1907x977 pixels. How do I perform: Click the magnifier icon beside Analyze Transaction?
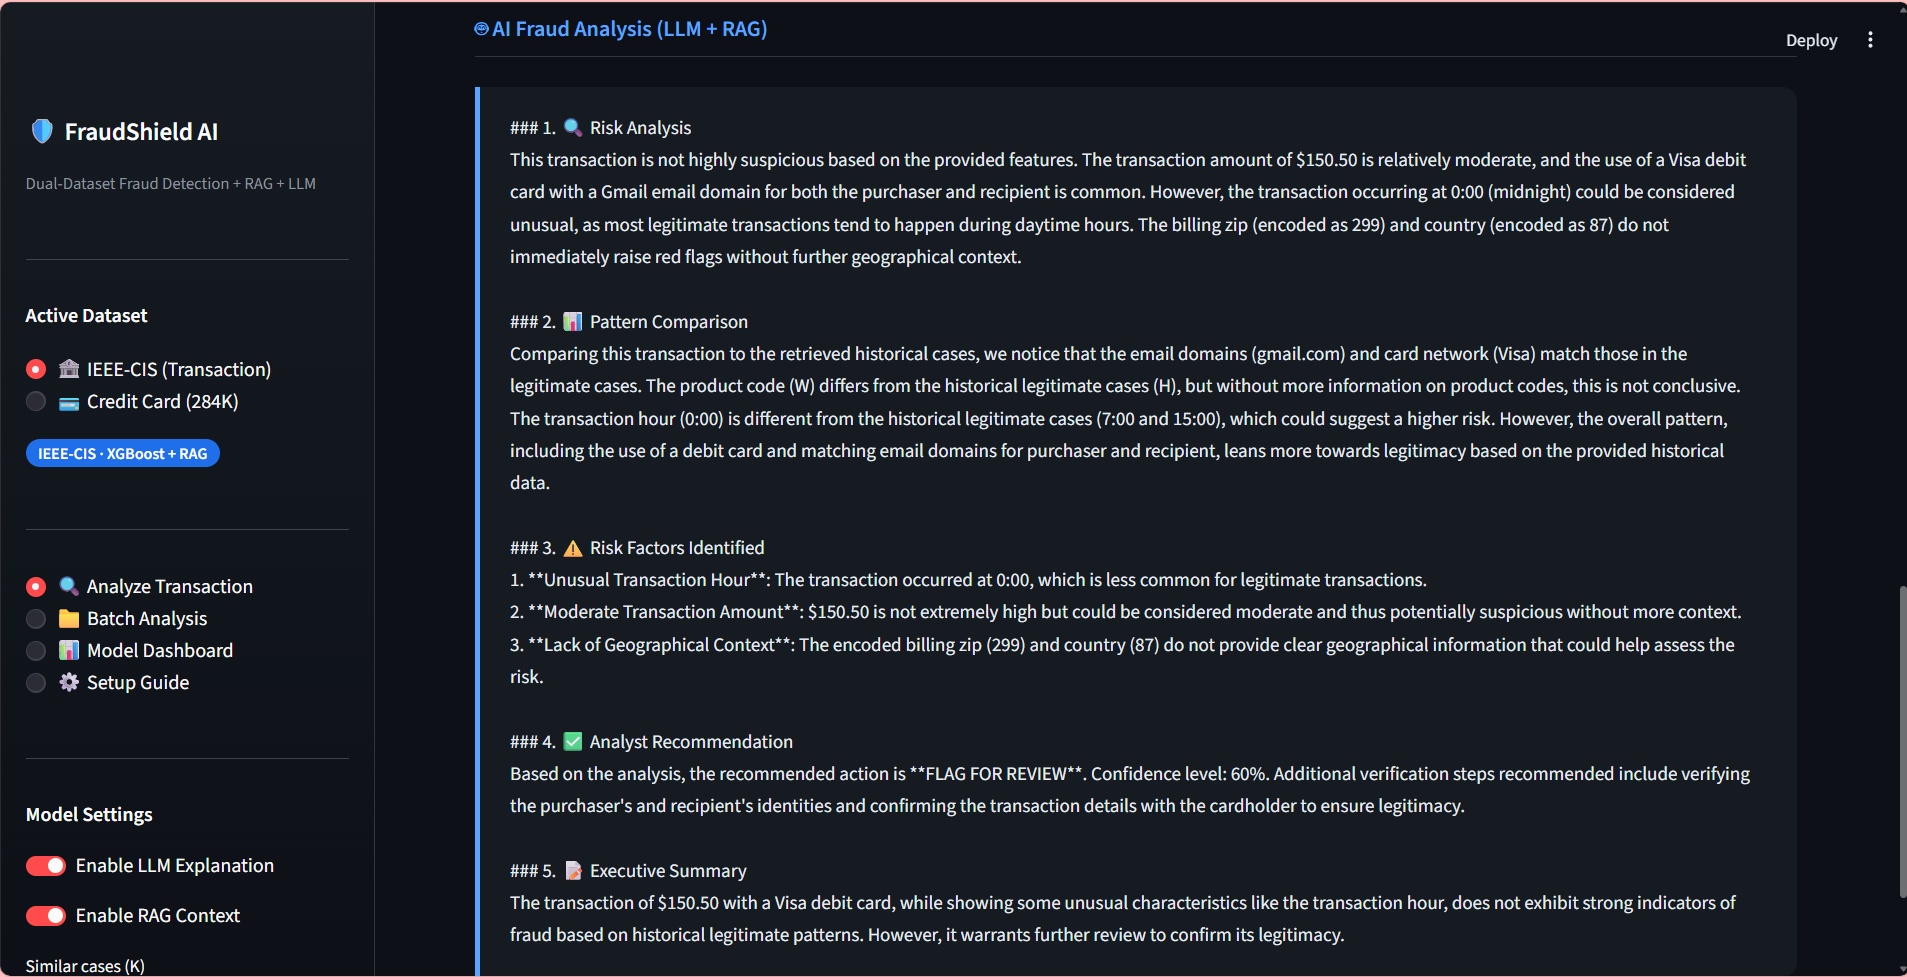coord(68,586)
